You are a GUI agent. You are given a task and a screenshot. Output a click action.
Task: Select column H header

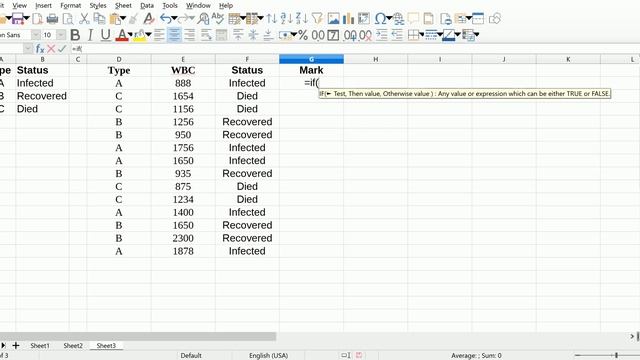tap(376, 60)
